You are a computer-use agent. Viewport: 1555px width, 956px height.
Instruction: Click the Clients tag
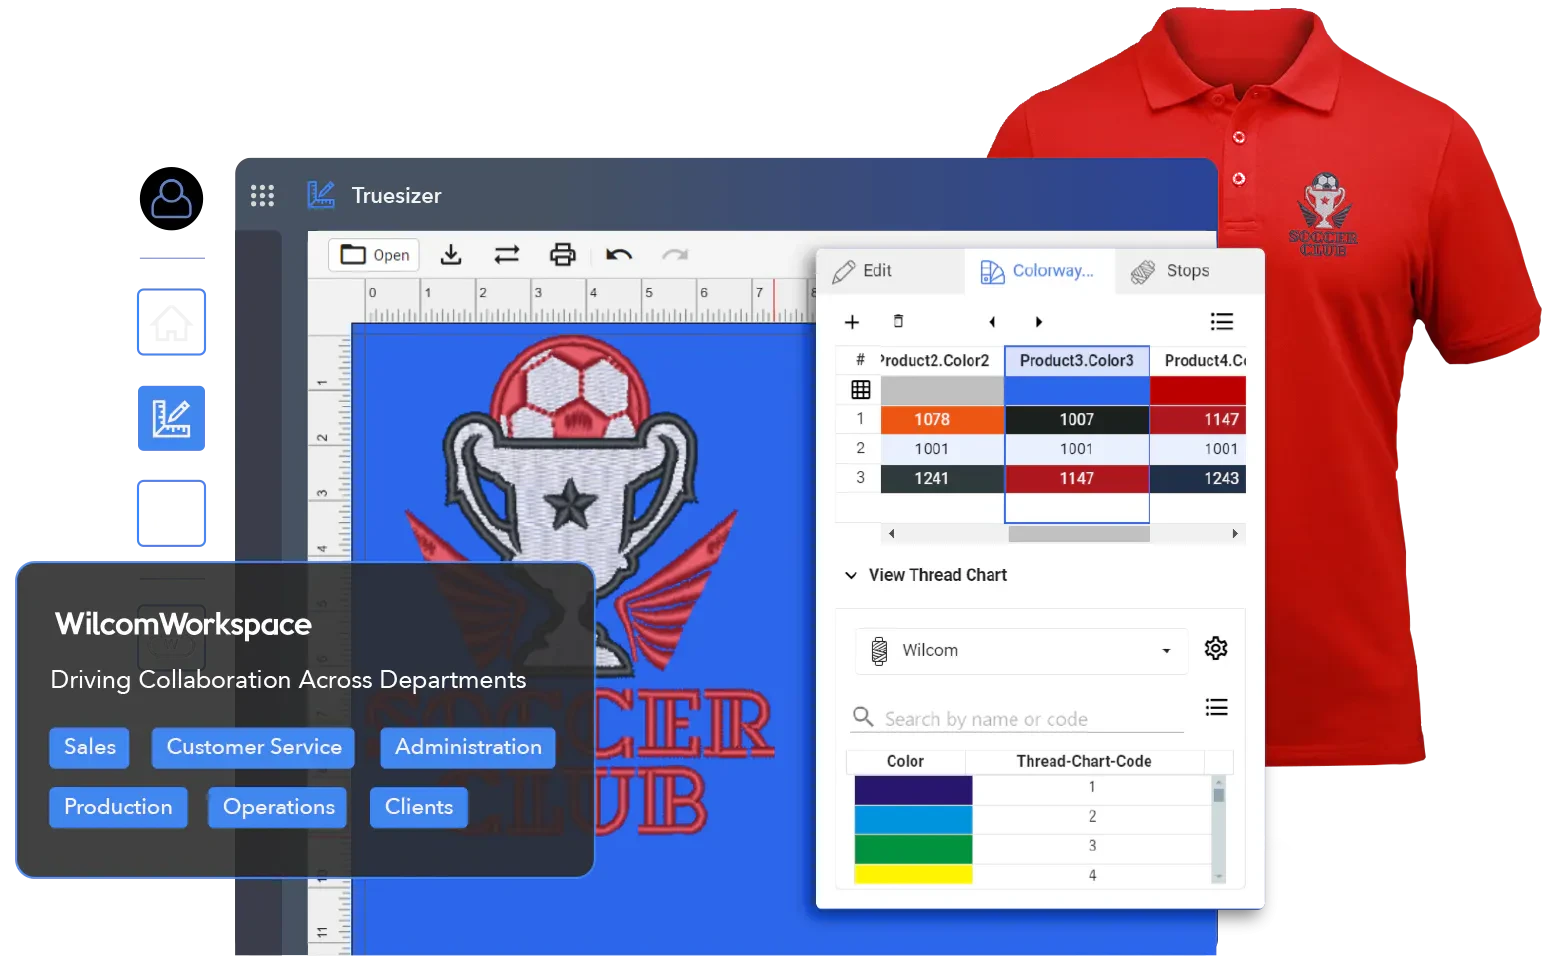click(x=419, y=807)
